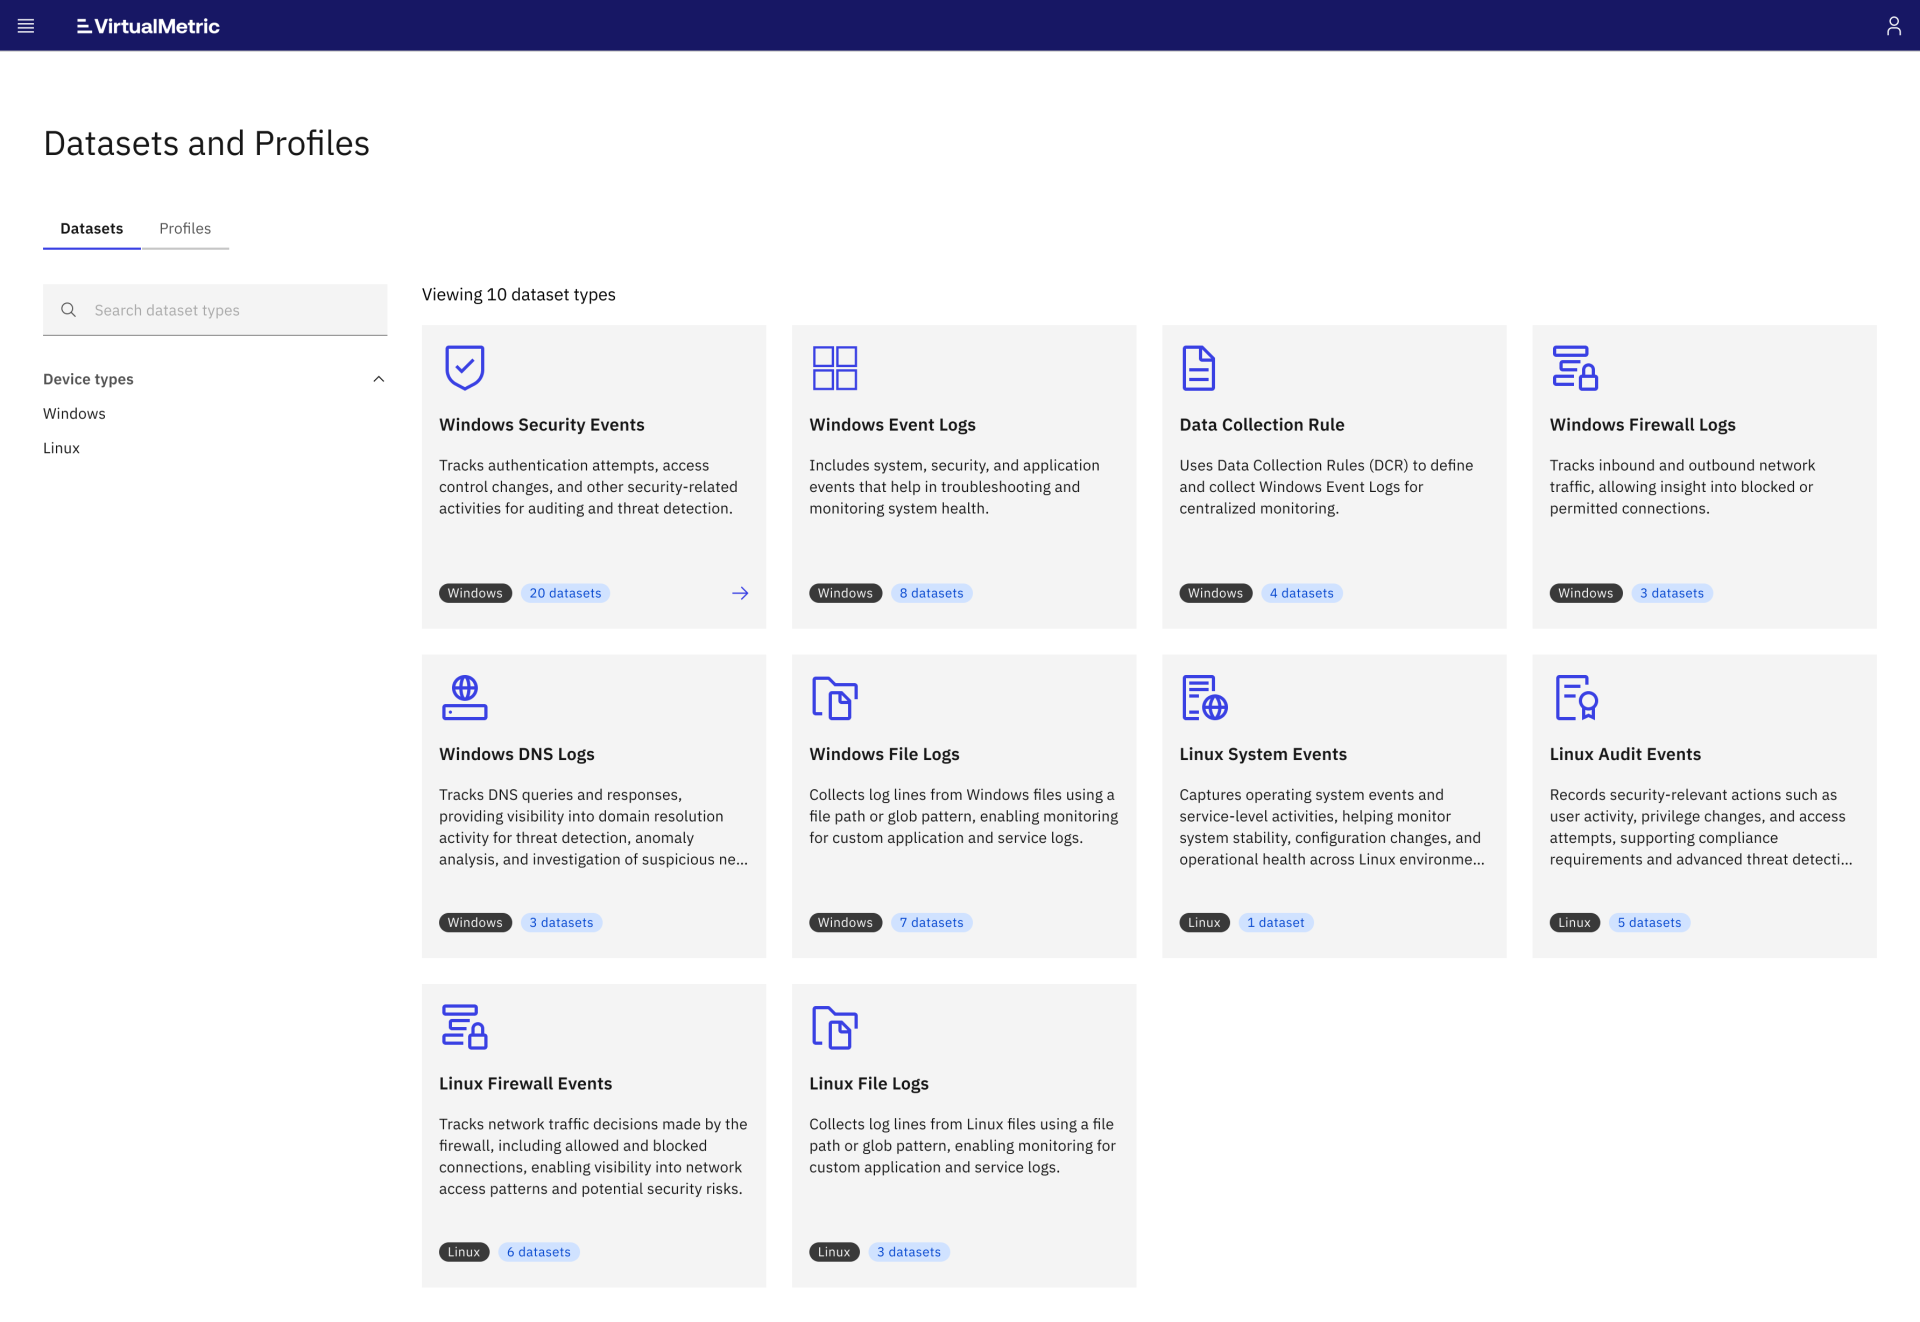Click the arrow on Windows Security Events card
The width and height of the screenshot is (1920, 1322).
click(x=740, y=593)
